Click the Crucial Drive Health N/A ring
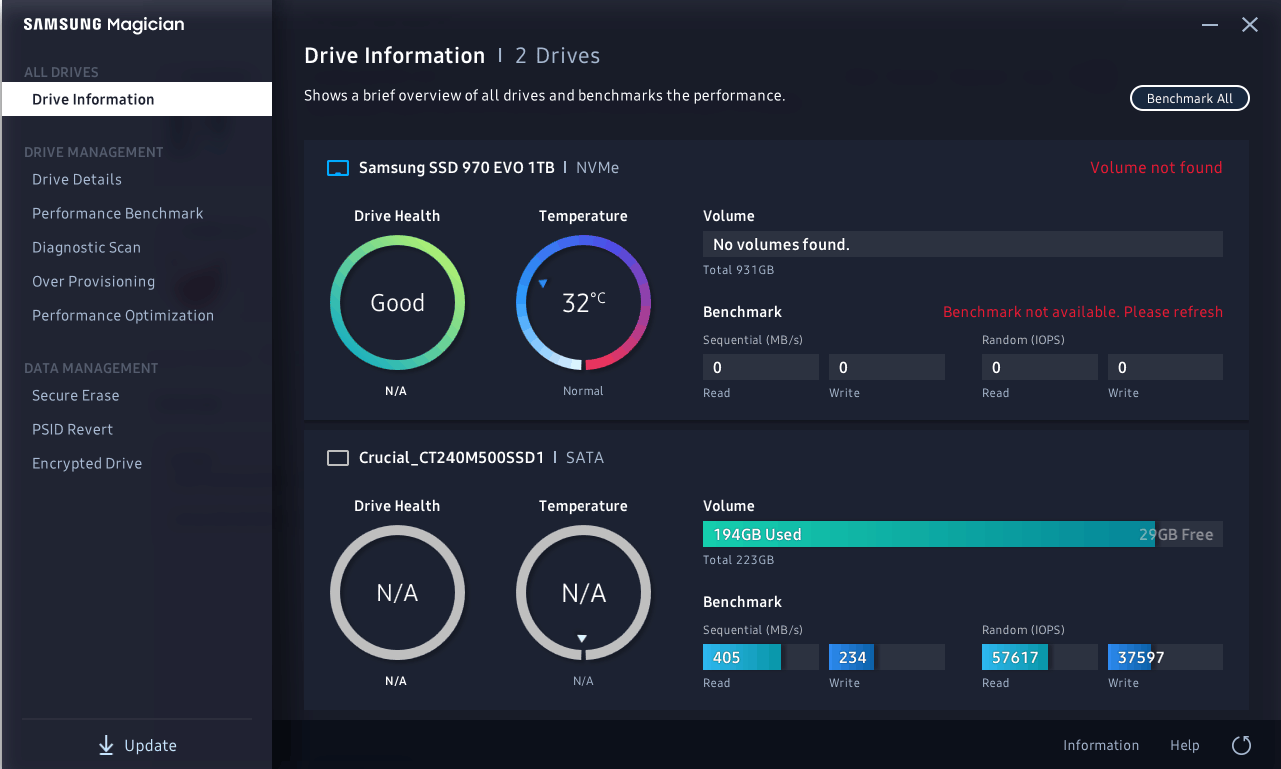The height and width of the screenshot is (769, 1281). [397, 593]
